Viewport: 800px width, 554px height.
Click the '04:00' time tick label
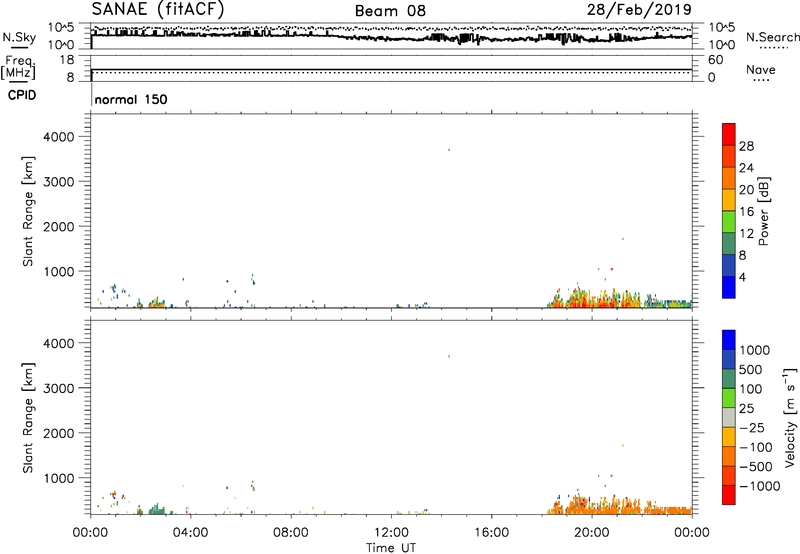[x=190, y=533]
